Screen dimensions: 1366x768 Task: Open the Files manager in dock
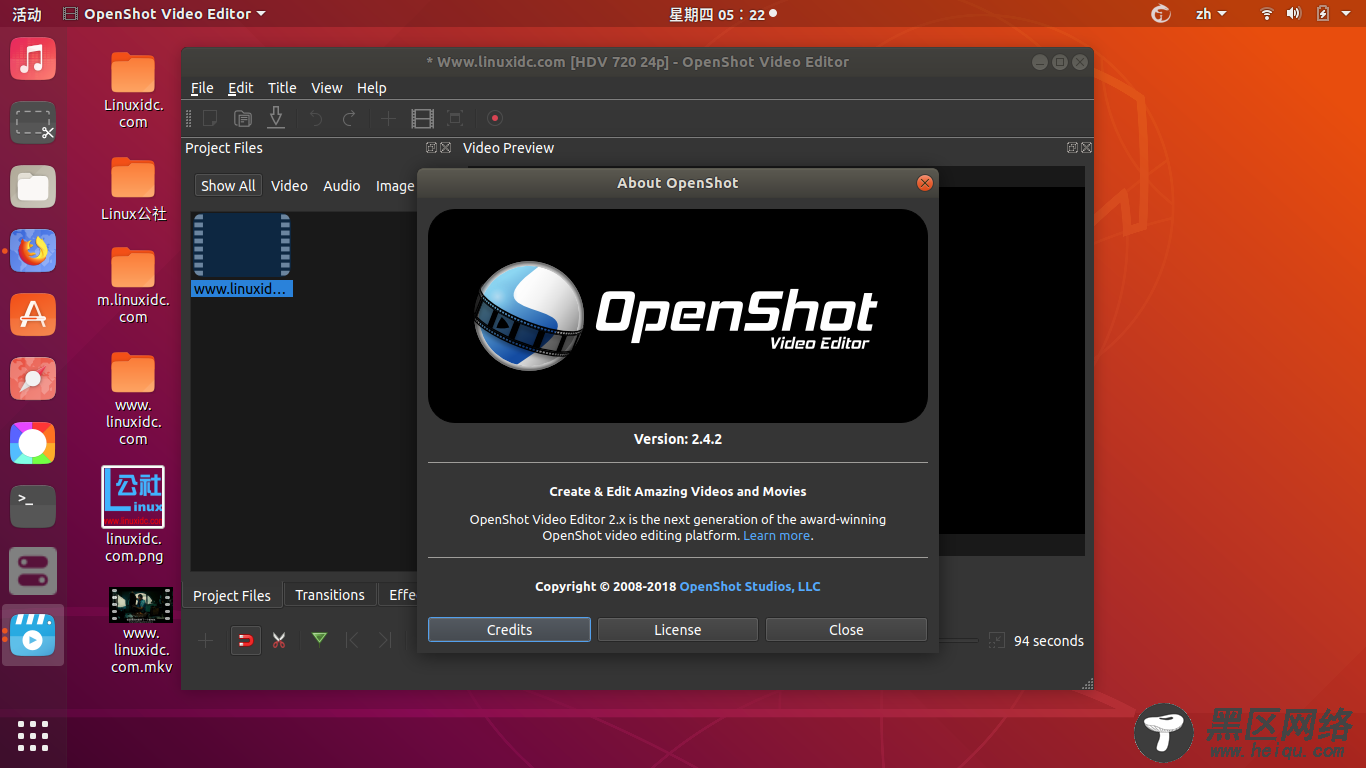tap(33, 187)
